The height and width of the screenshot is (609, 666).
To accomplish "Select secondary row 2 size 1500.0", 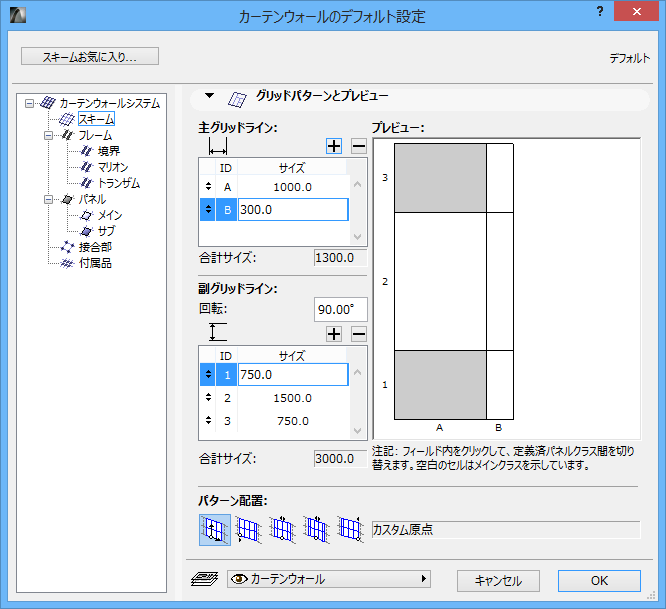I will (x=293, y=398).
